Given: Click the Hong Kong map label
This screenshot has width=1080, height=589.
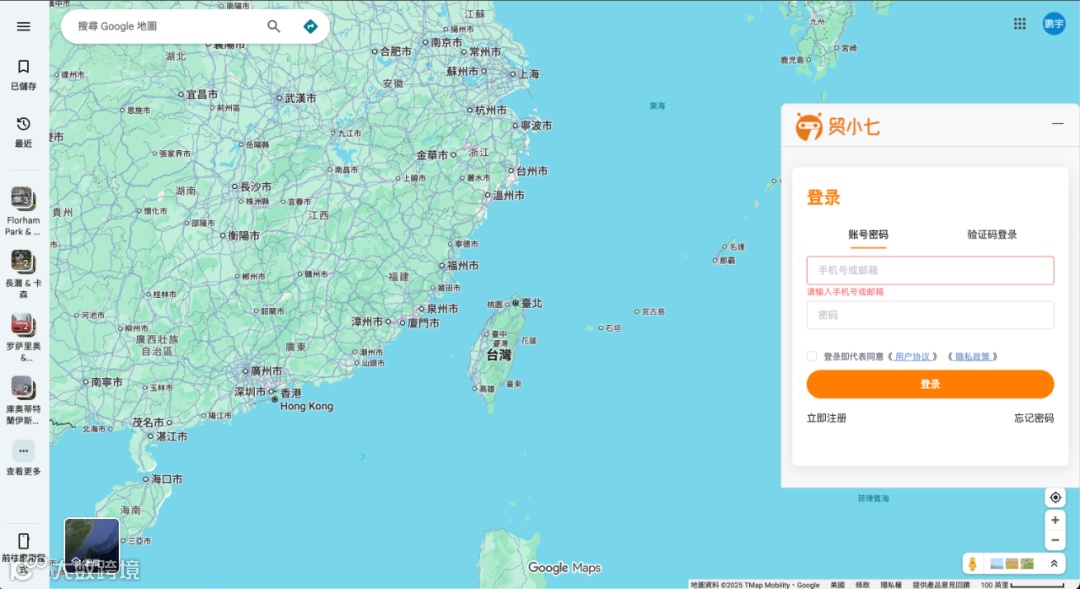Looking at the screenshot, I should [307, 406].
